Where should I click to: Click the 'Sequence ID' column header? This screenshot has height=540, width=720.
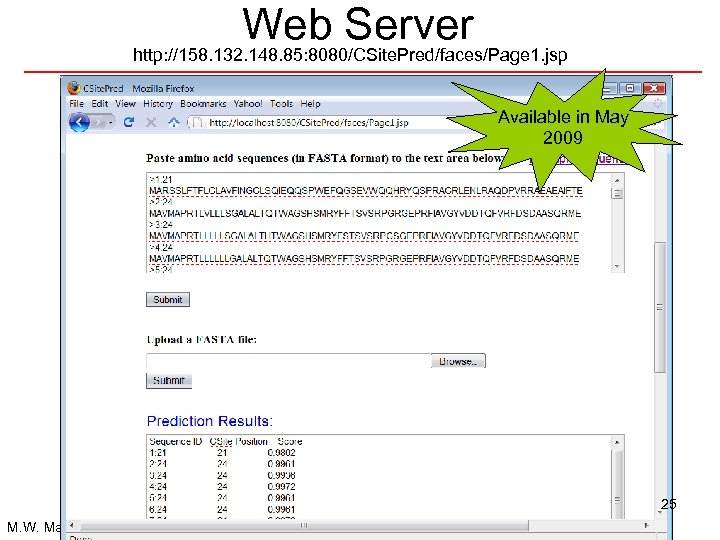[x=176, y=442]
